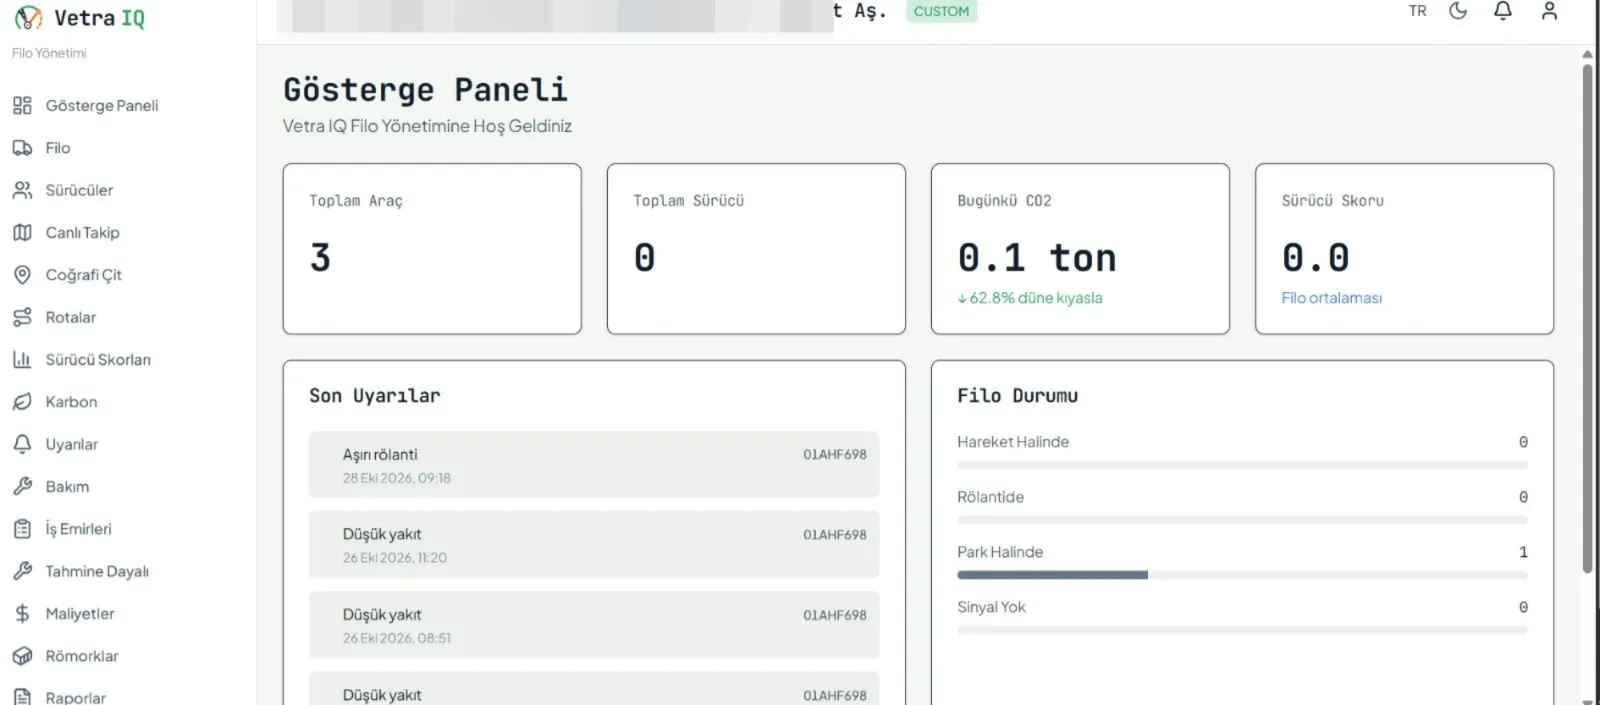This screenshot has width=1600, height=705.
Task: Open the Aşırı rölanti alert row
Action: coord(594,465)
